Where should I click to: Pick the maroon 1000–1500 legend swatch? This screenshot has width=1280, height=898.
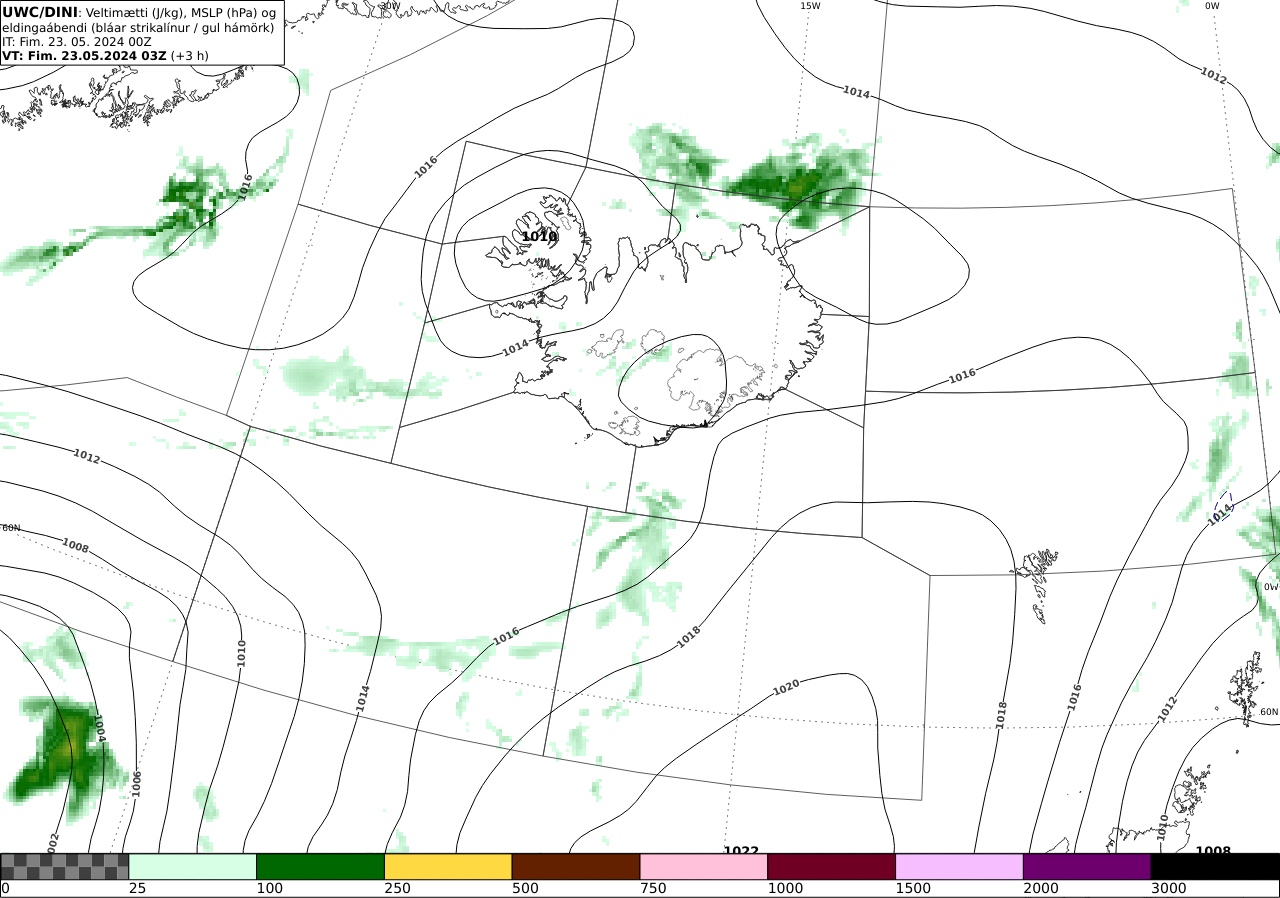pos(831,866)
